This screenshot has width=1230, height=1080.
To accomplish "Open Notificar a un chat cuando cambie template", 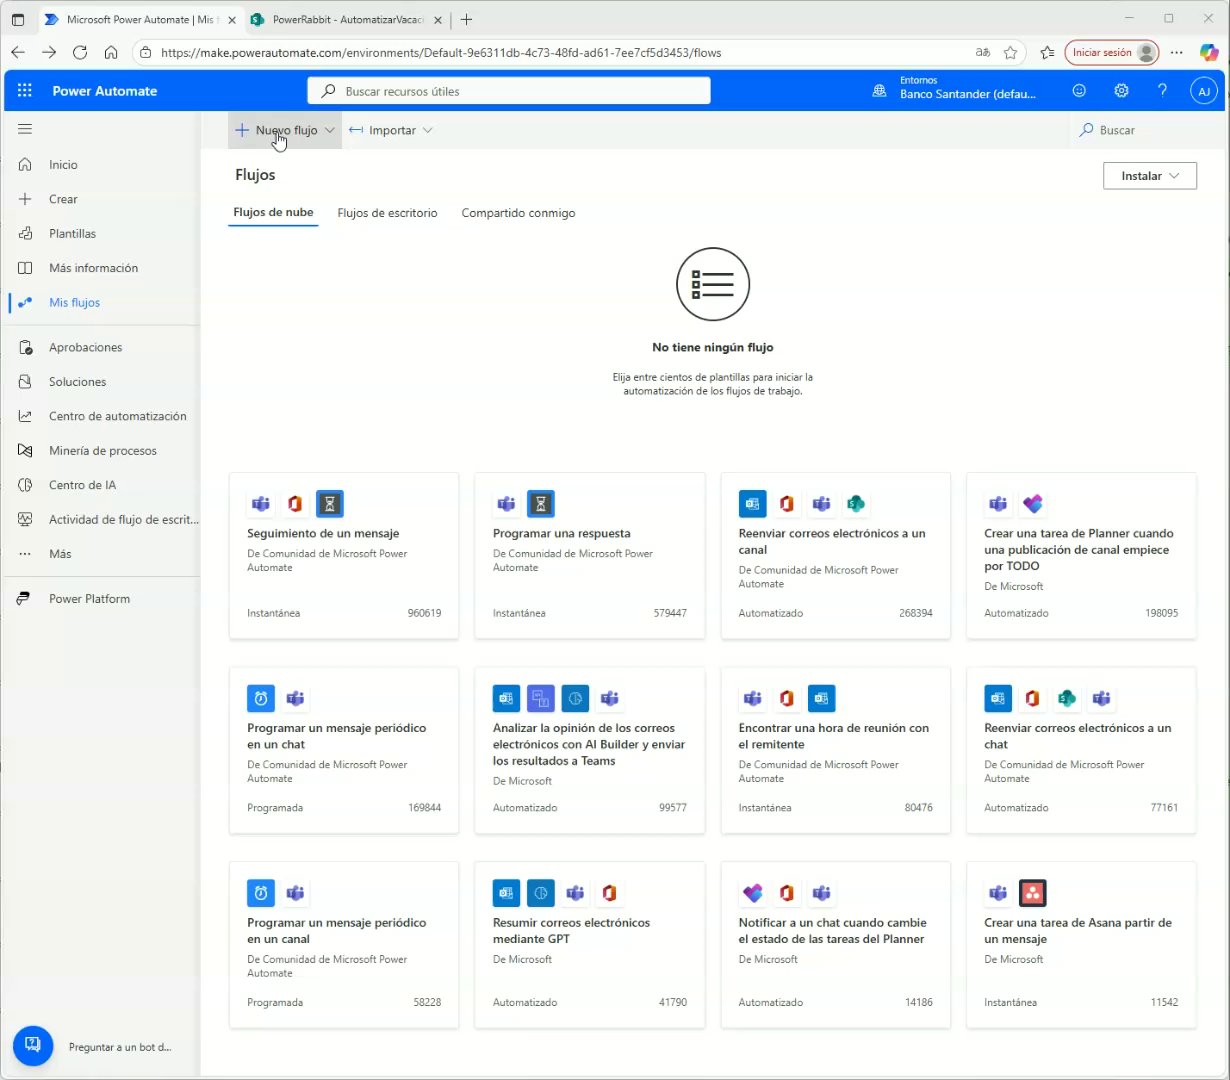I will (836, 945).
